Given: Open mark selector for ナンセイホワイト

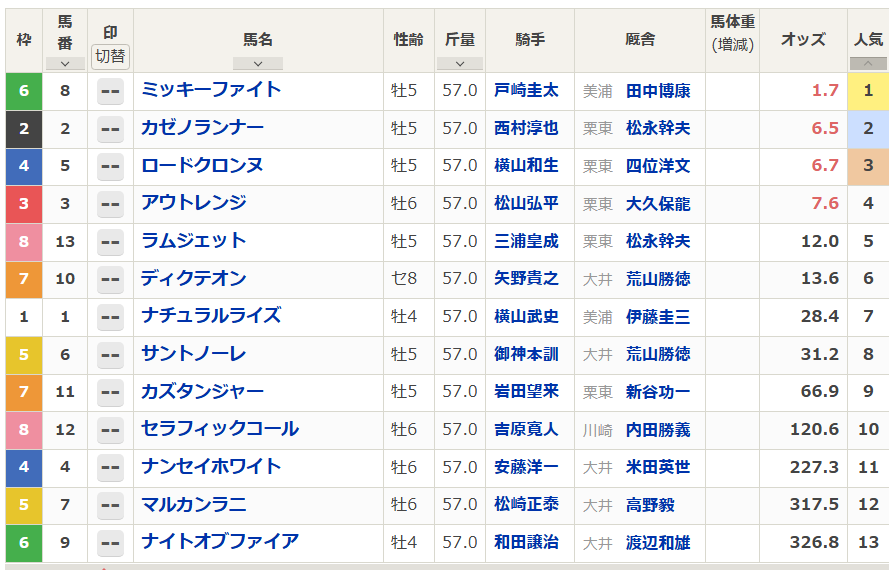Looking at the screenshot, I should (x=110, y=467).
